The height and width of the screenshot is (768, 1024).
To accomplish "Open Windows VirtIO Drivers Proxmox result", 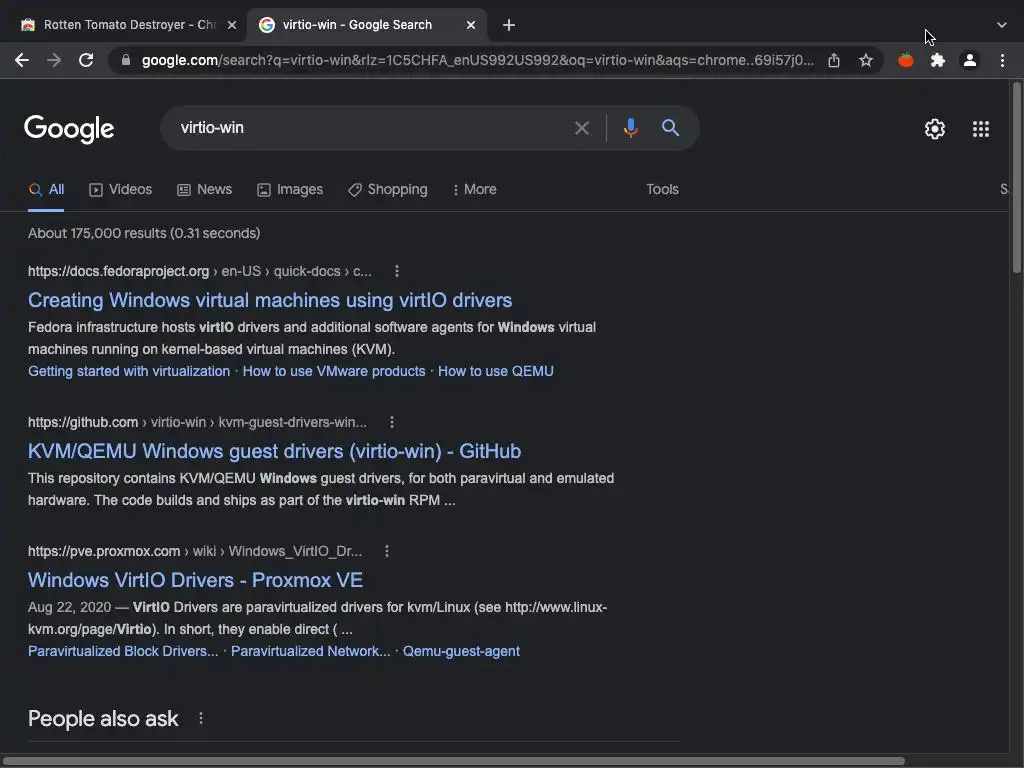I will point(195,581).
